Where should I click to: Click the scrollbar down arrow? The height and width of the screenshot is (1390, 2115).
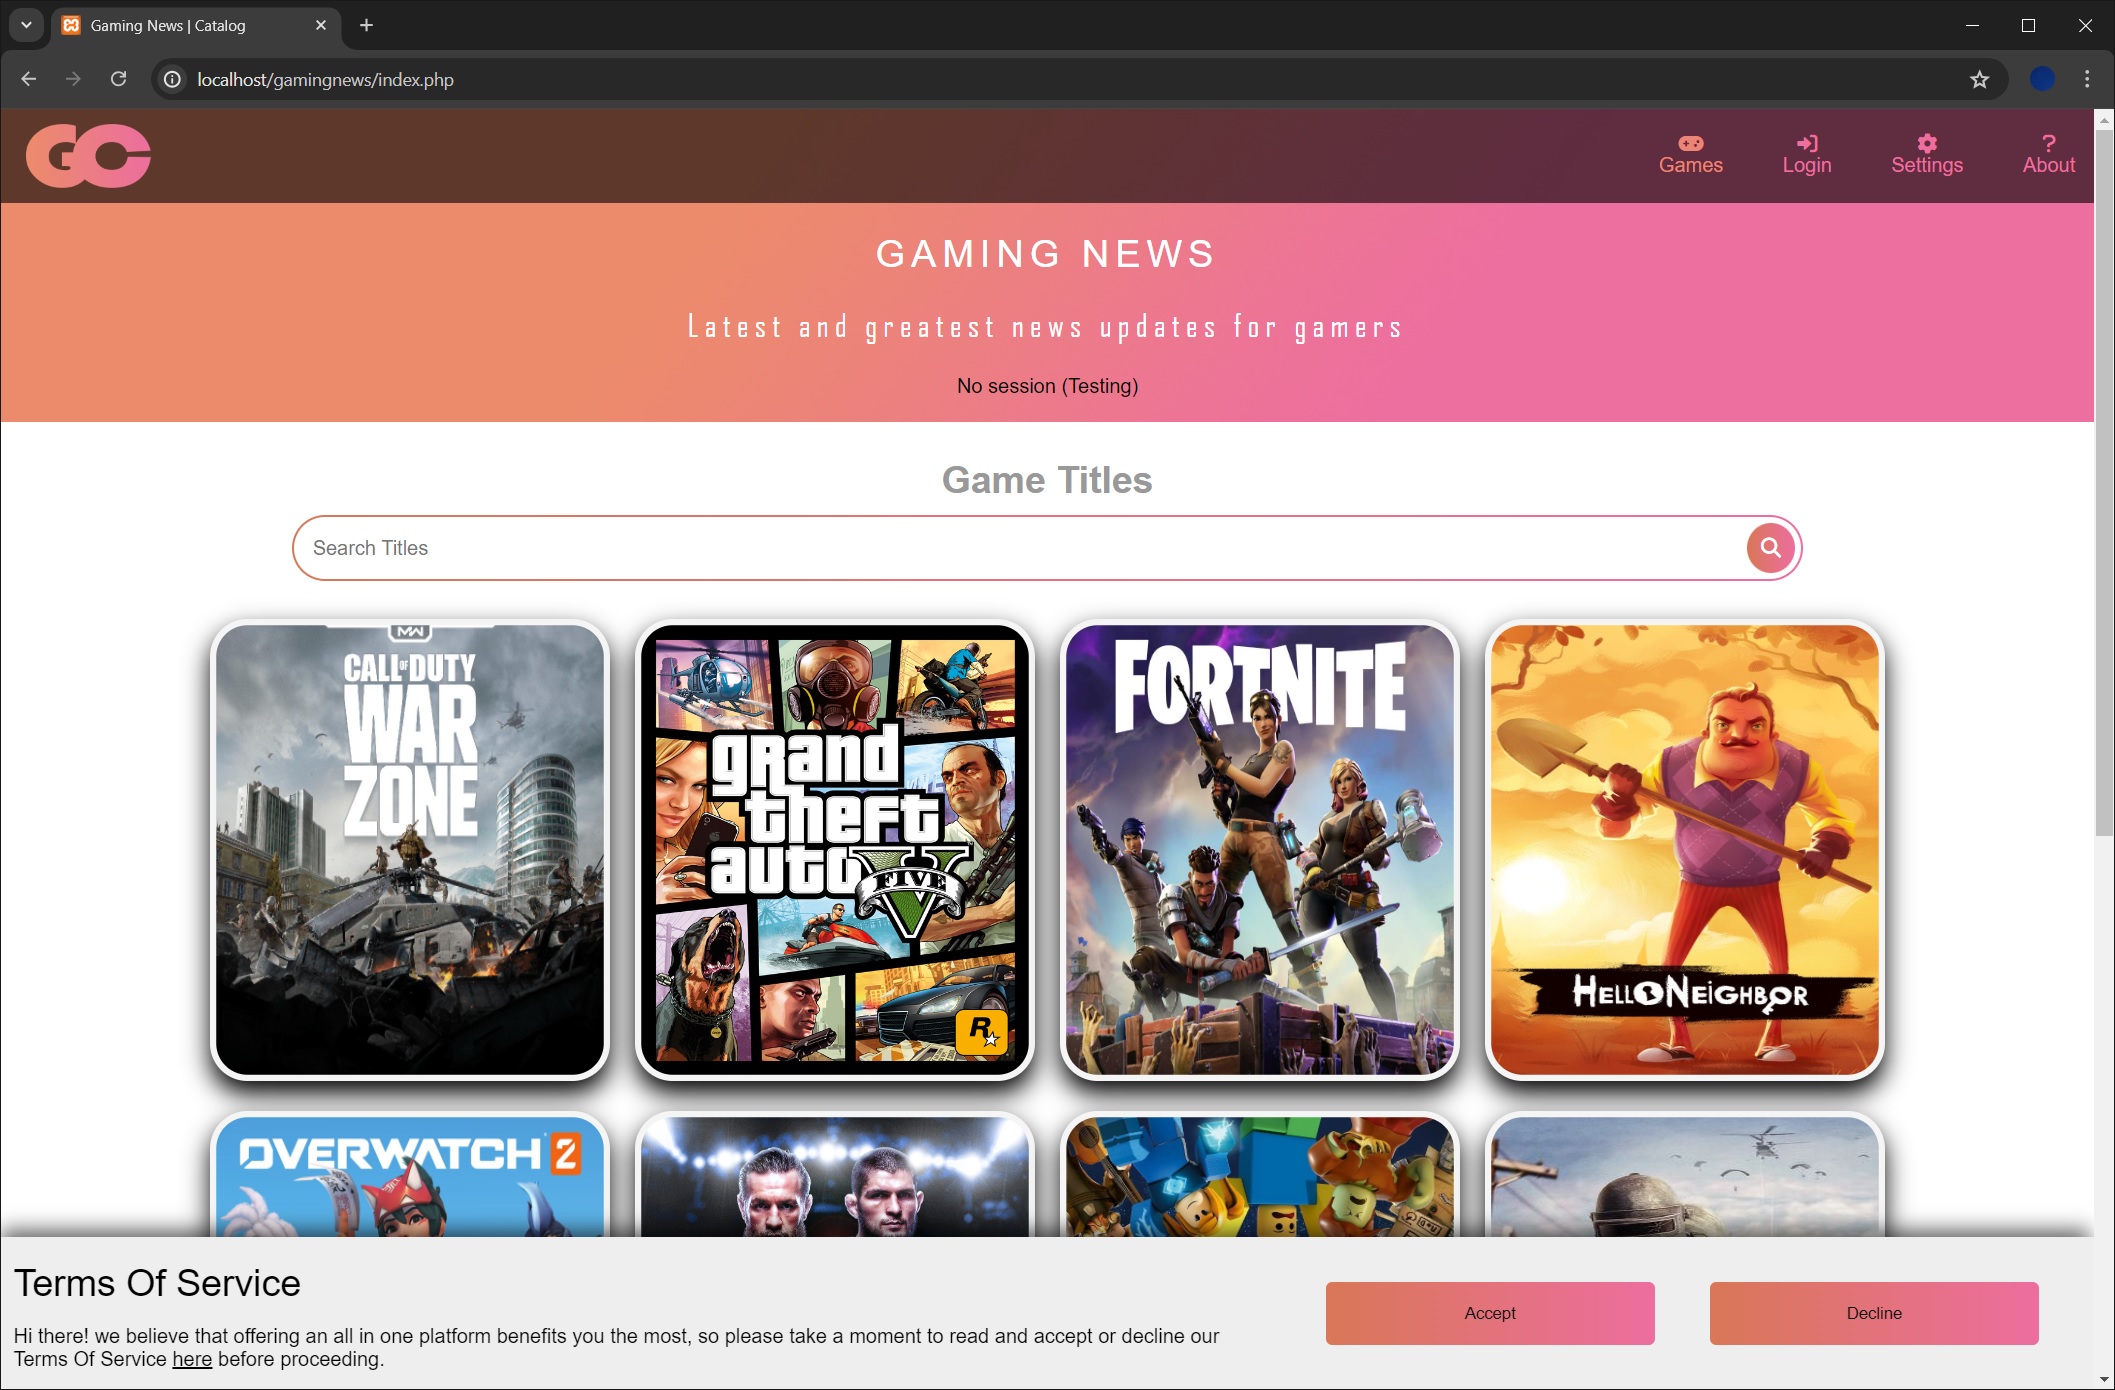[2104, 1380]
